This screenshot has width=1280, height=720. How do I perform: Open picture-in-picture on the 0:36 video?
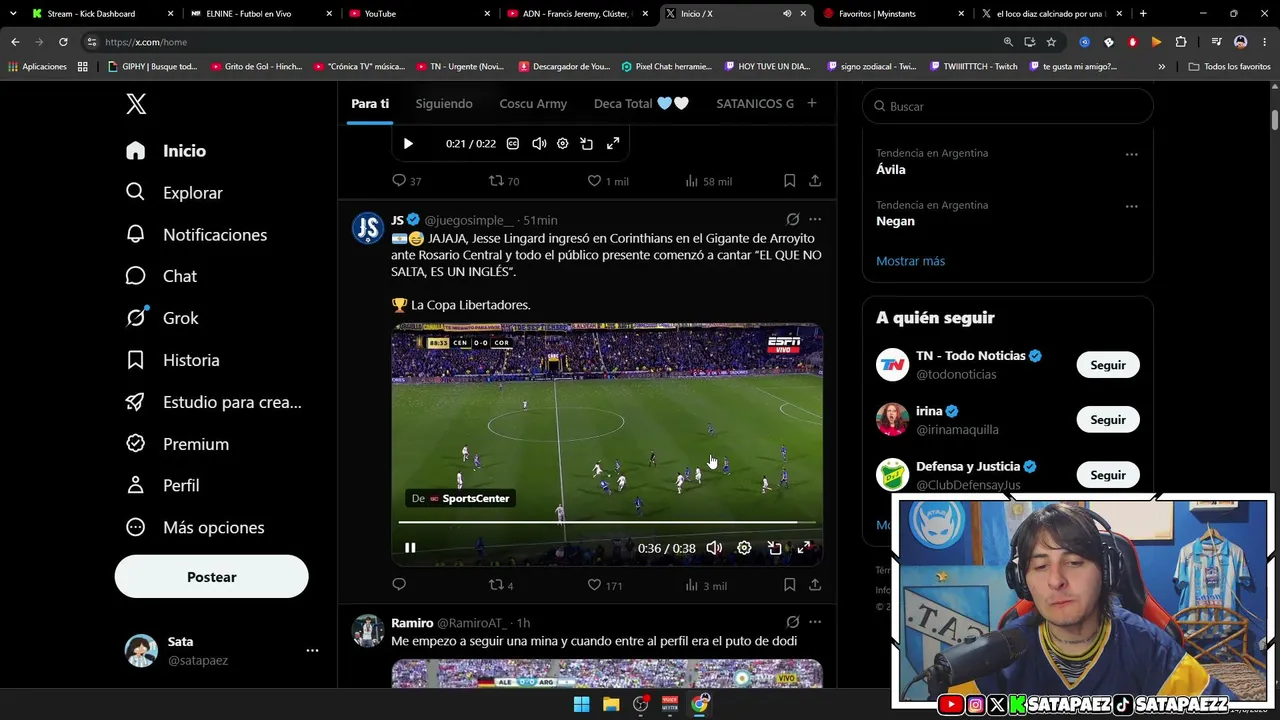click(x=774, y=548)
